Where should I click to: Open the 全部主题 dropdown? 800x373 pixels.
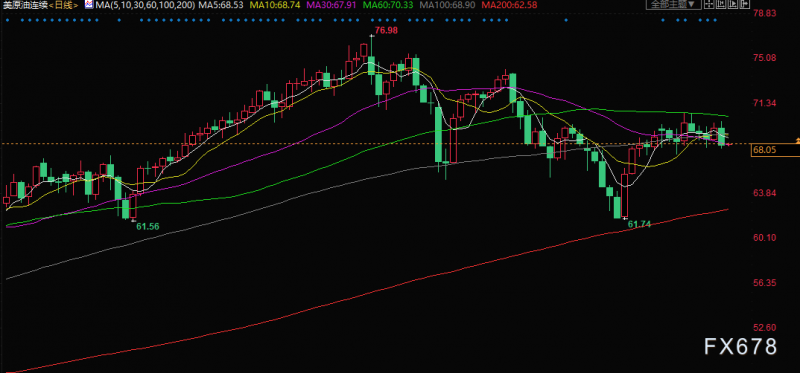click(673, 4)
